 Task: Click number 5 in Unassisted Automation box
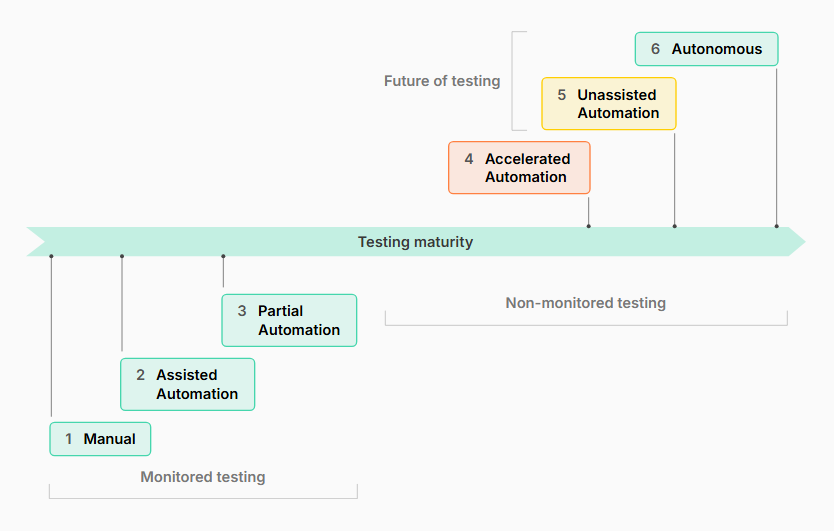(x=561, y=95)
